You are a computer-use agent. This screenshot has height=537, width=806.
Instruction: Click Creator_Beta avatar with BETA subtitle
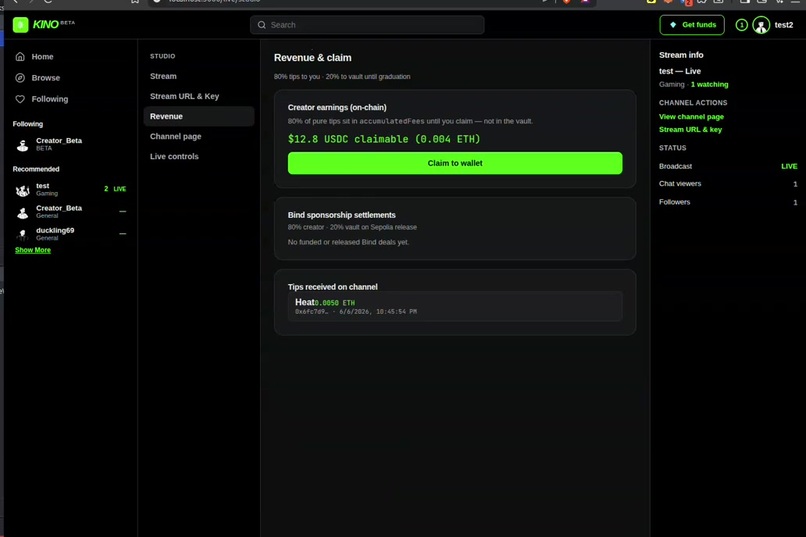click(x=23, y=144)
